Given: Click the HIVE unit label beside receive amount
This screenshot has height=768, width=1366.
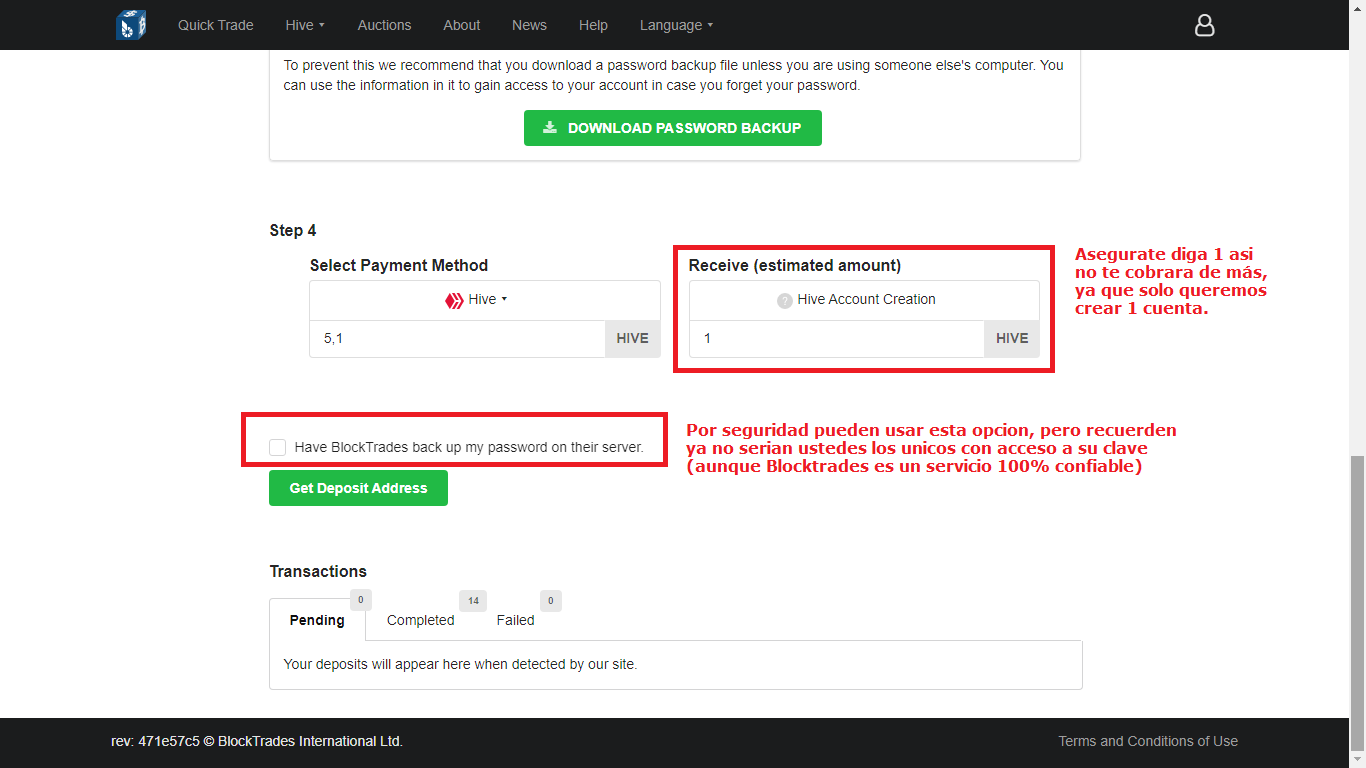Looking at the screenshot, I should (x=1012, y=339).
